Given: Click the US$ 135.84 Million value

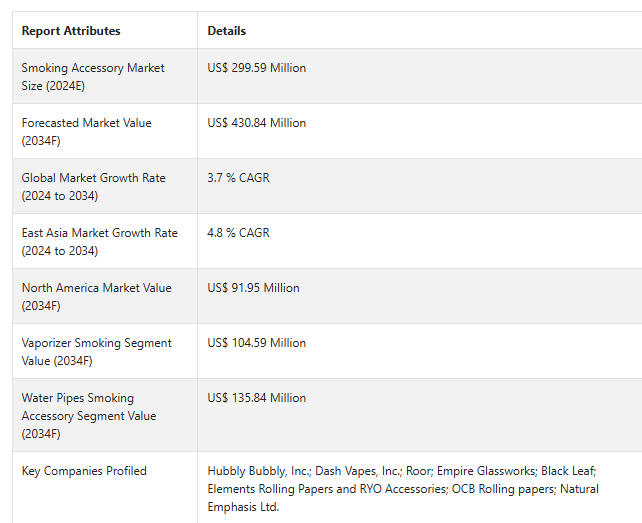Looking at the screenshot, I should [x=257, y=398].
